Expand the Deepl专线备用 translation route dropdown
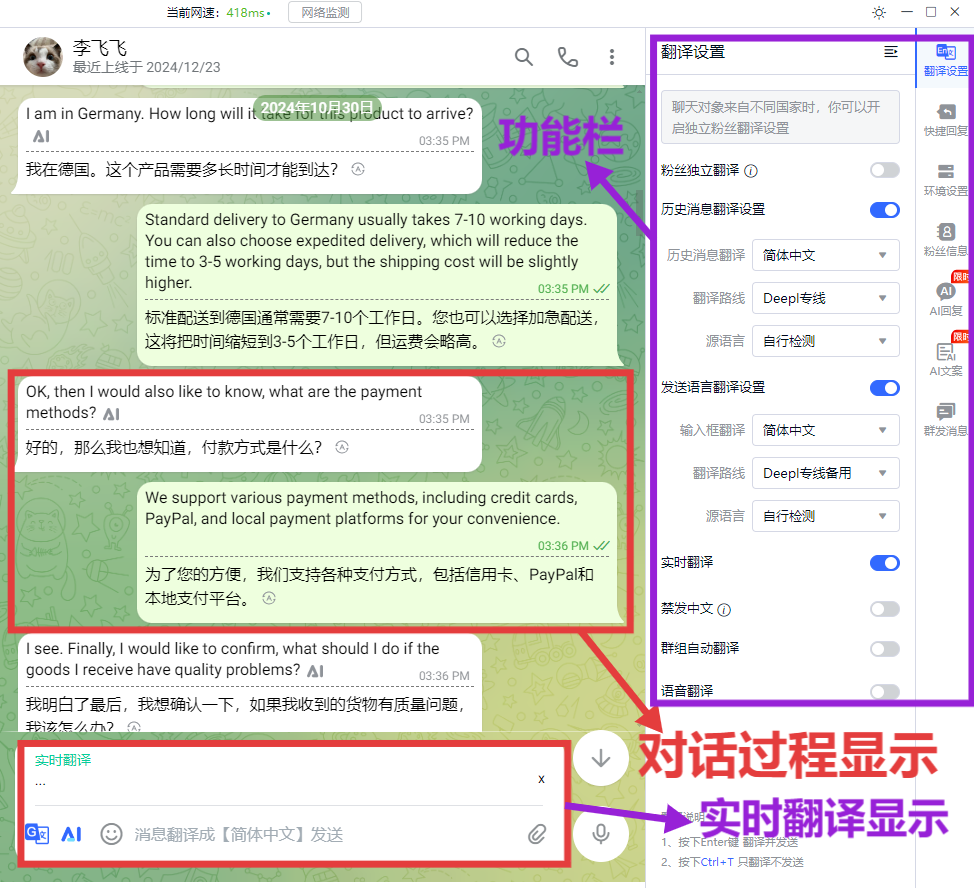The height and width of the screenshot is (893, 974). click(825, 473)
